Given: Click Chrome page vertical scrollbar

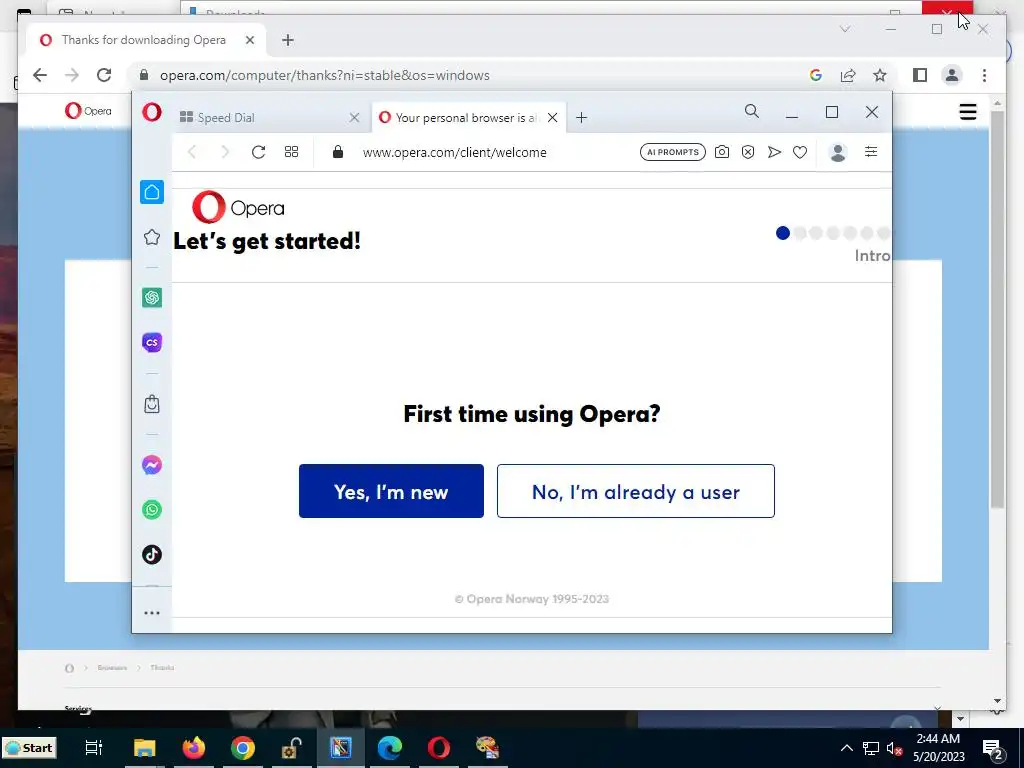Looking at the screenshot, I should click(x=997, y=310).
